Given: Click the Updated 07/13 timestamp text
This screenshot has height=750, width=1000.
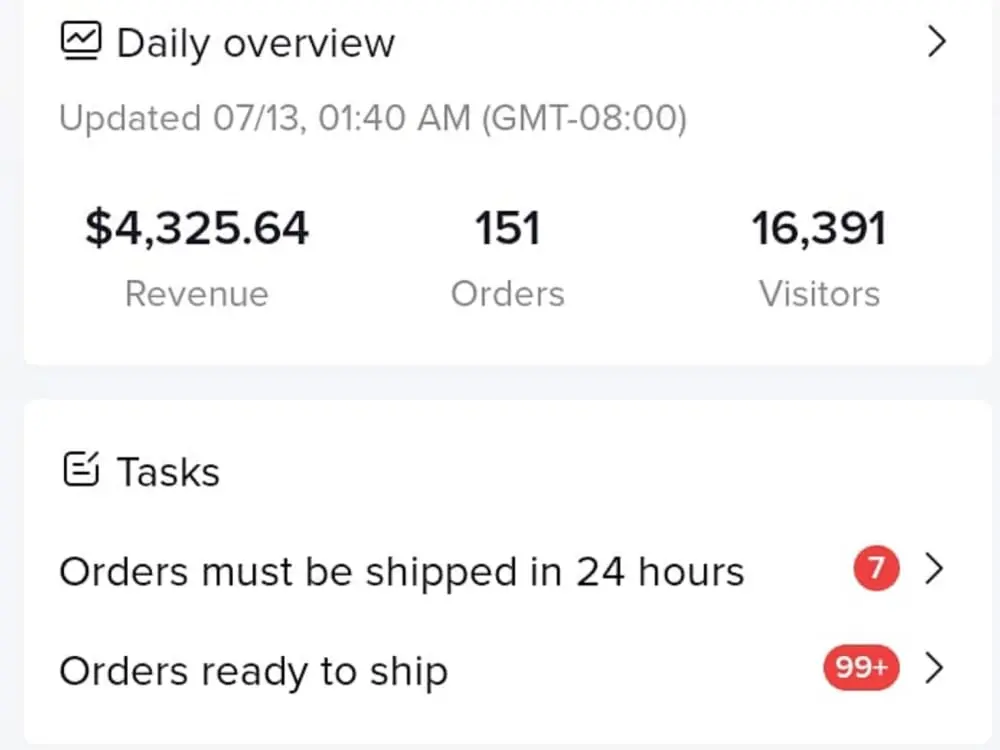Looking at the screenshot, I should click(373, 119).
